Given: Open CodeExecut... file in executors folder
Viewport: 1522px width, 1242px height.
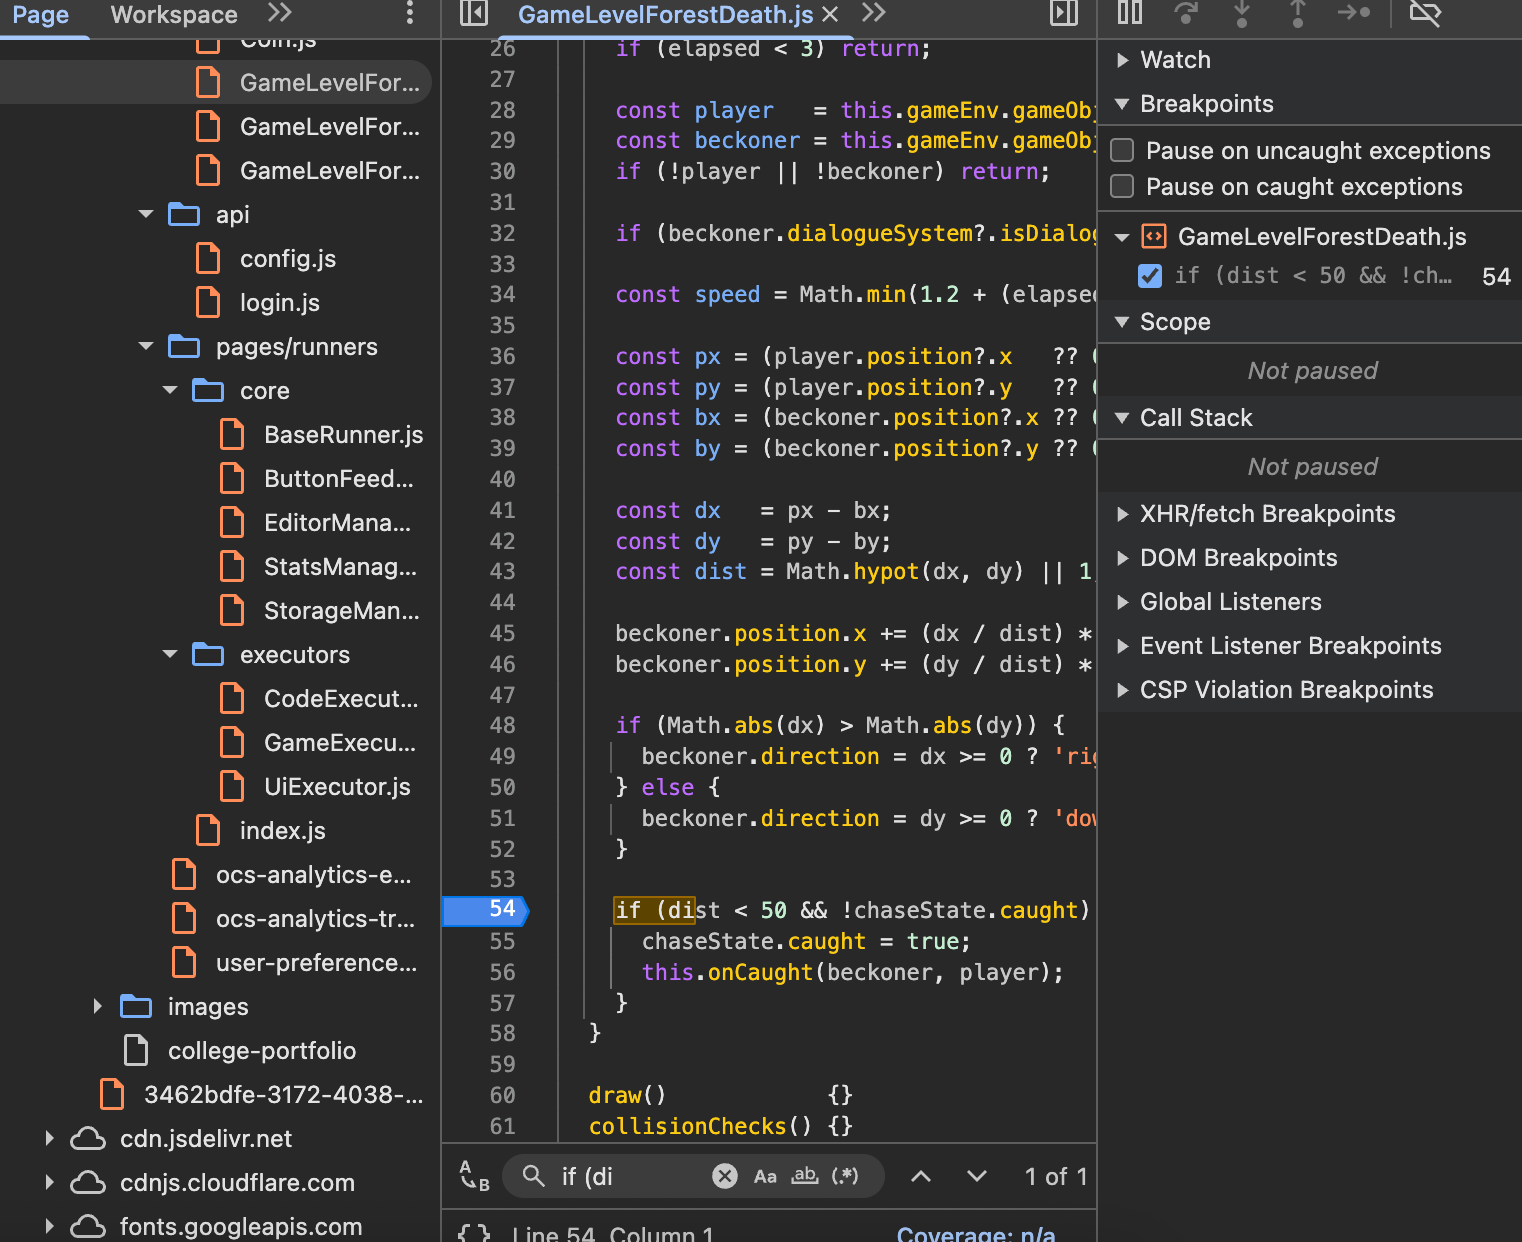Looking at the screenshot, I should coord(341,698).
